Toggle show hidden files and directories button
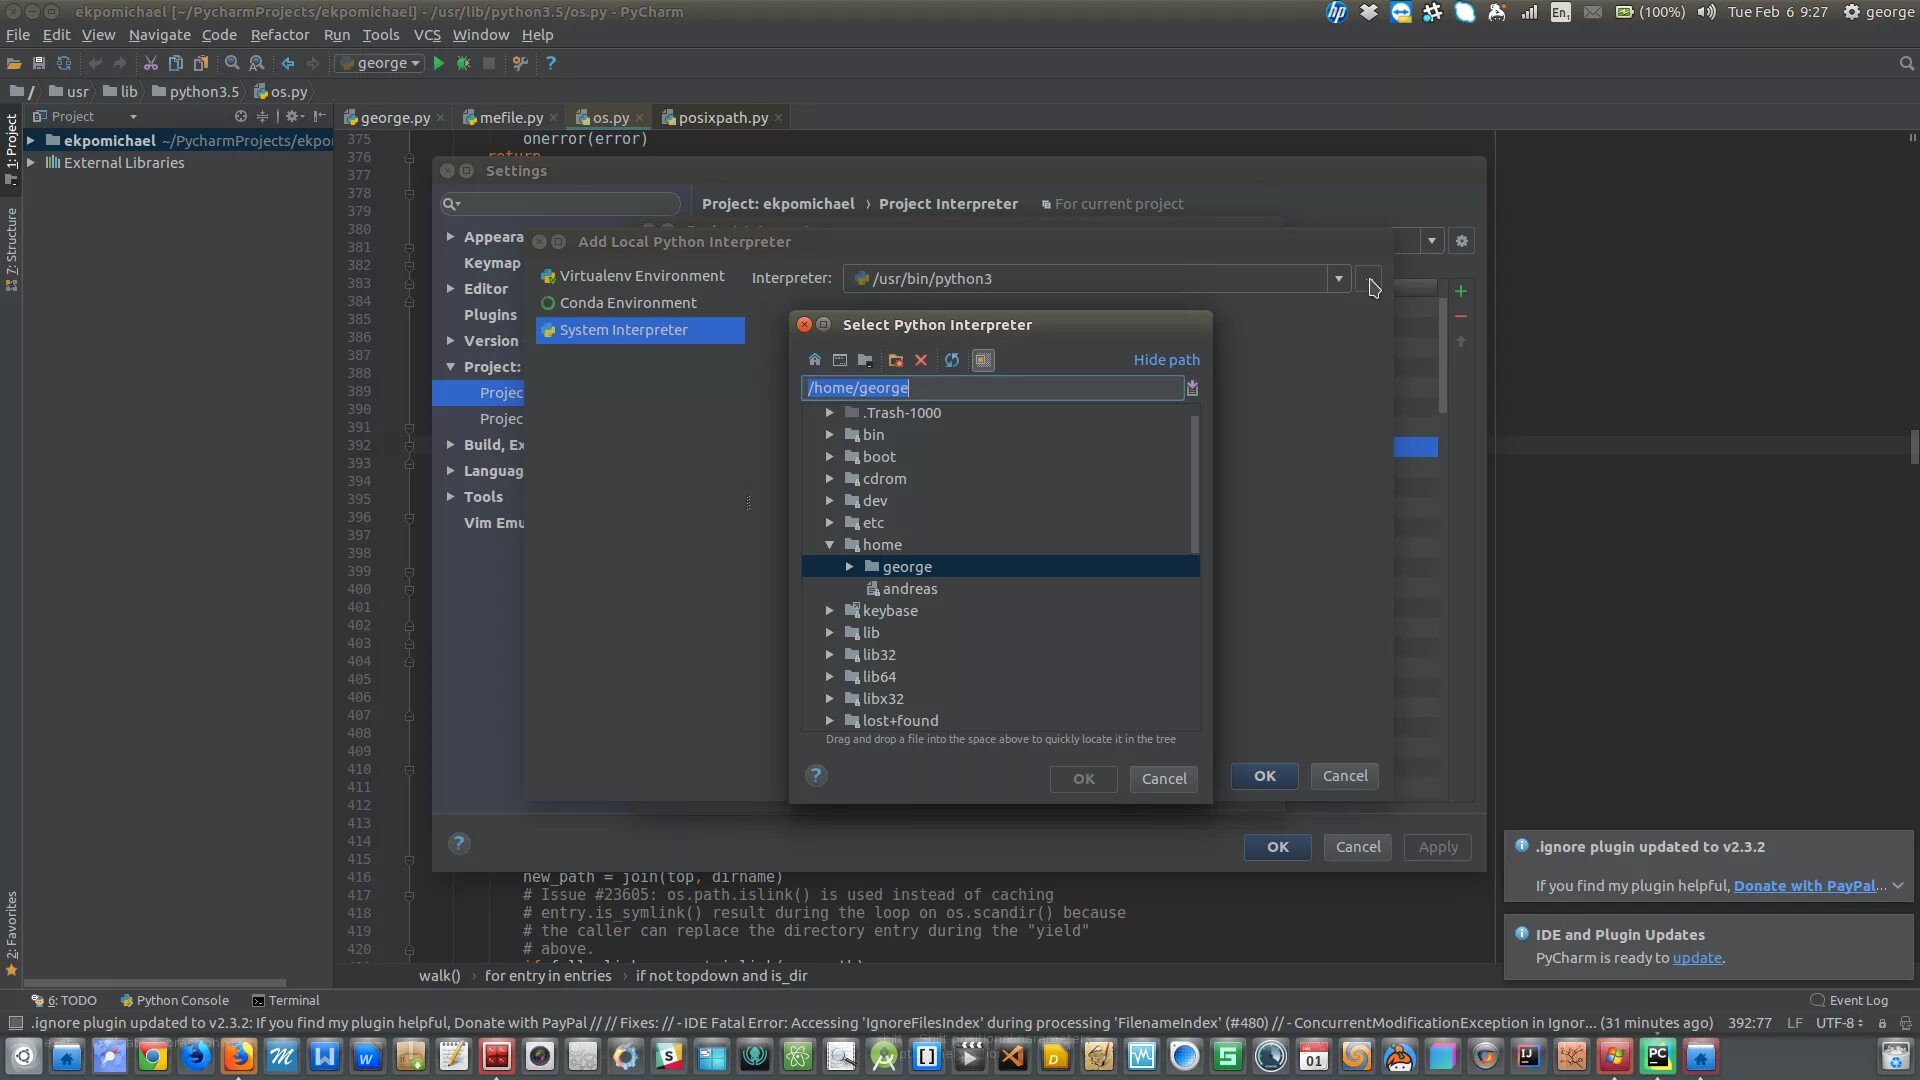 pyautogui.click(x=983, y=360)
